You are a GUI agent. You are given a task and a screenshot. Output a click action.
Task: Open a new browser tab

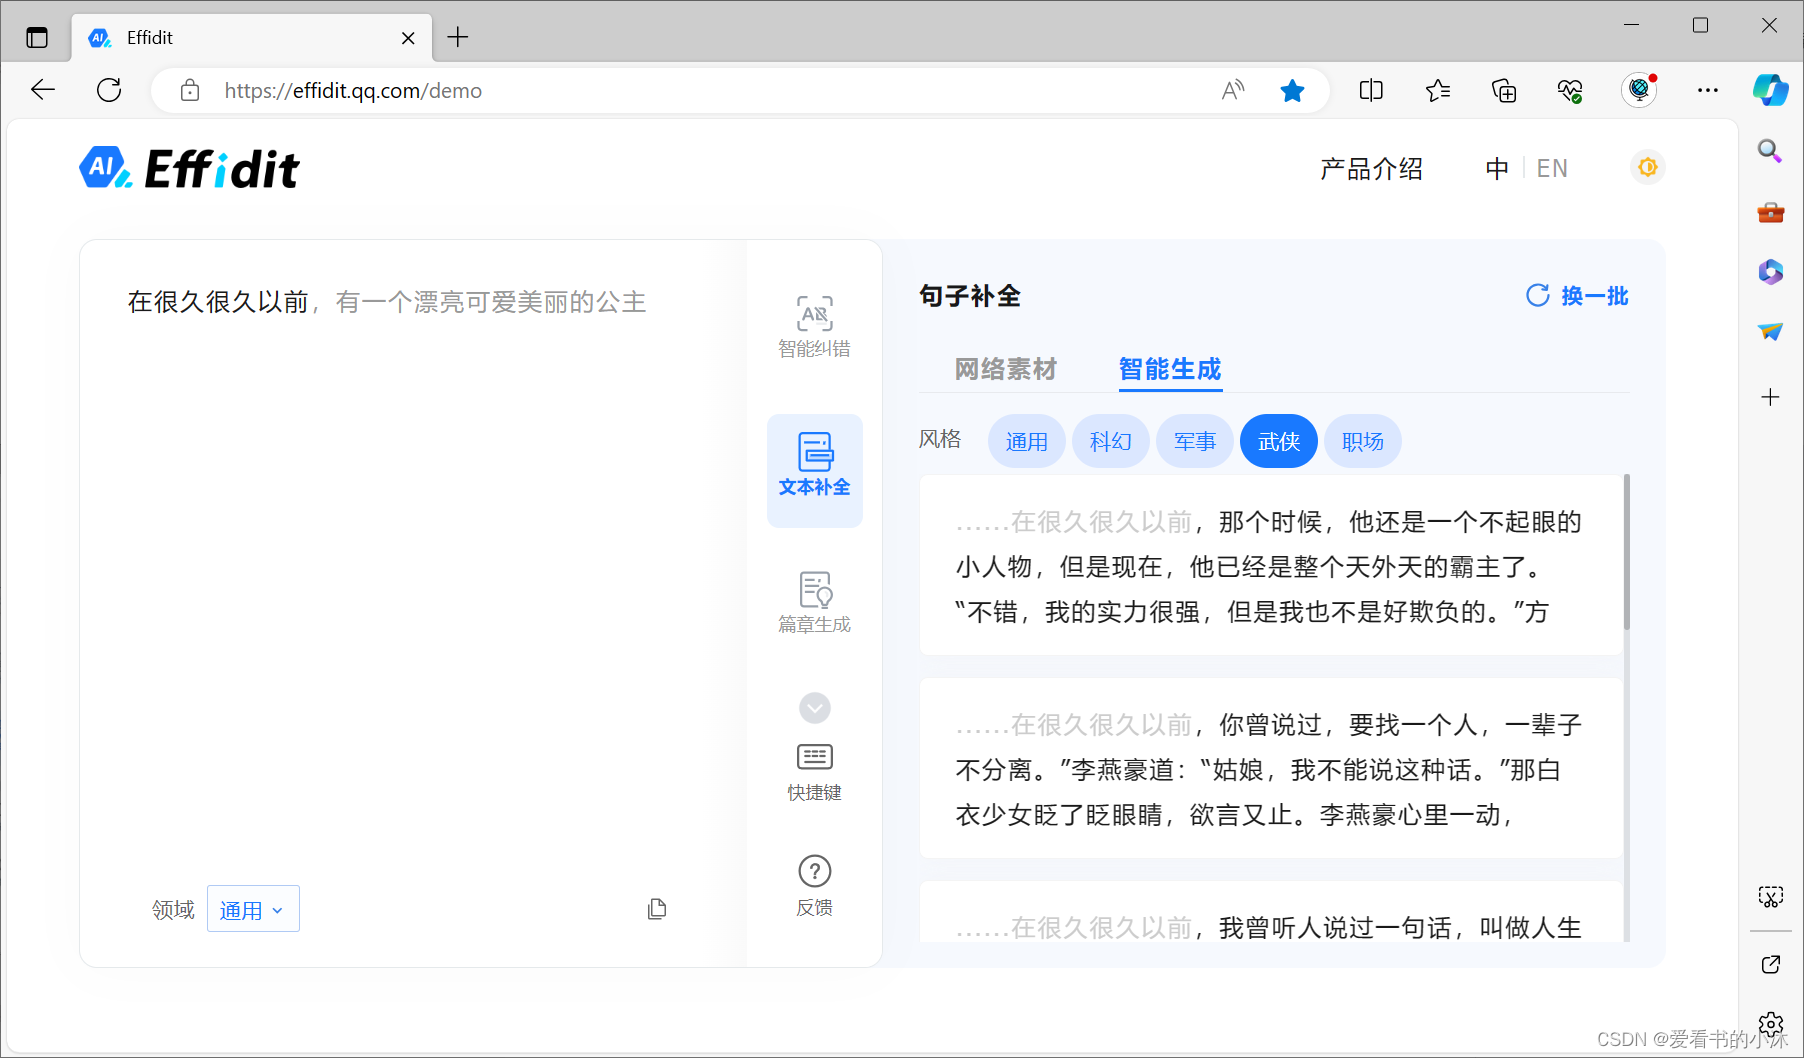[458, 37]
